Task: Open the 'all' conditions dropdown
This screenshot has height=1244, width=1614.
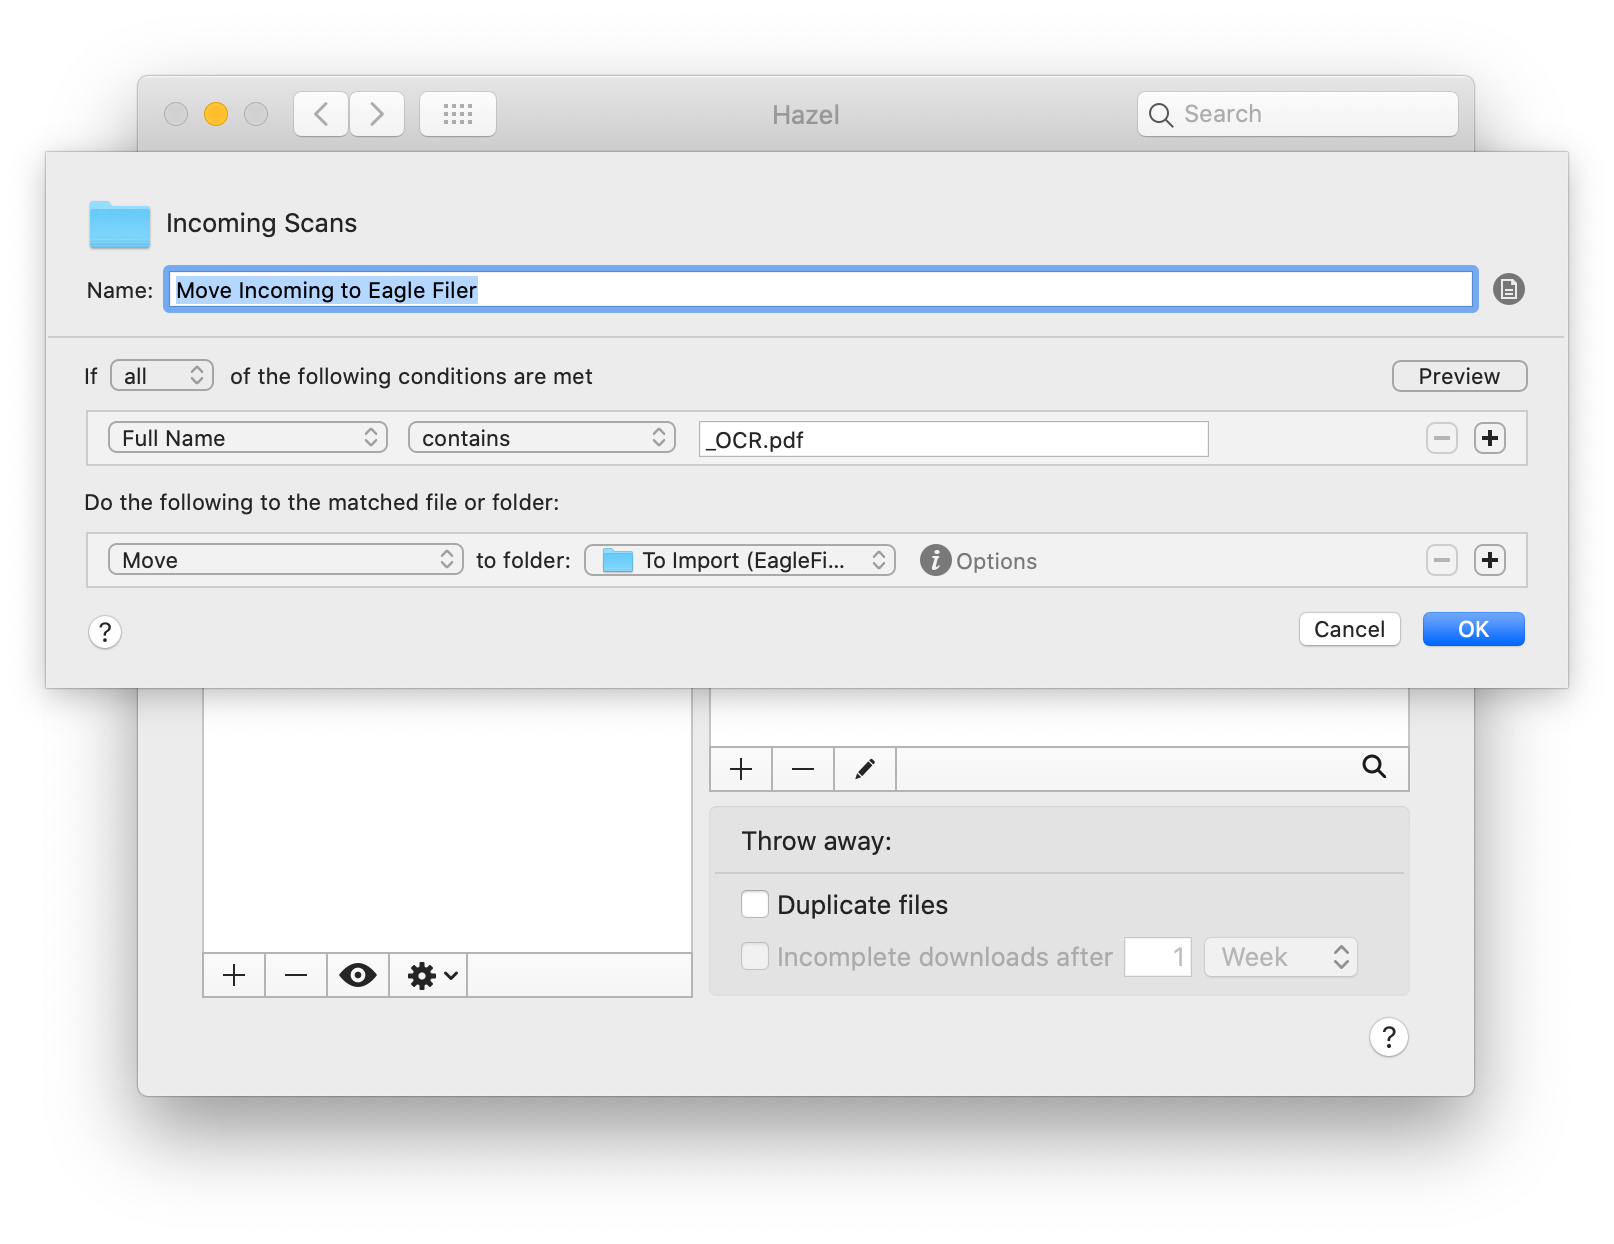Action: 162,376
